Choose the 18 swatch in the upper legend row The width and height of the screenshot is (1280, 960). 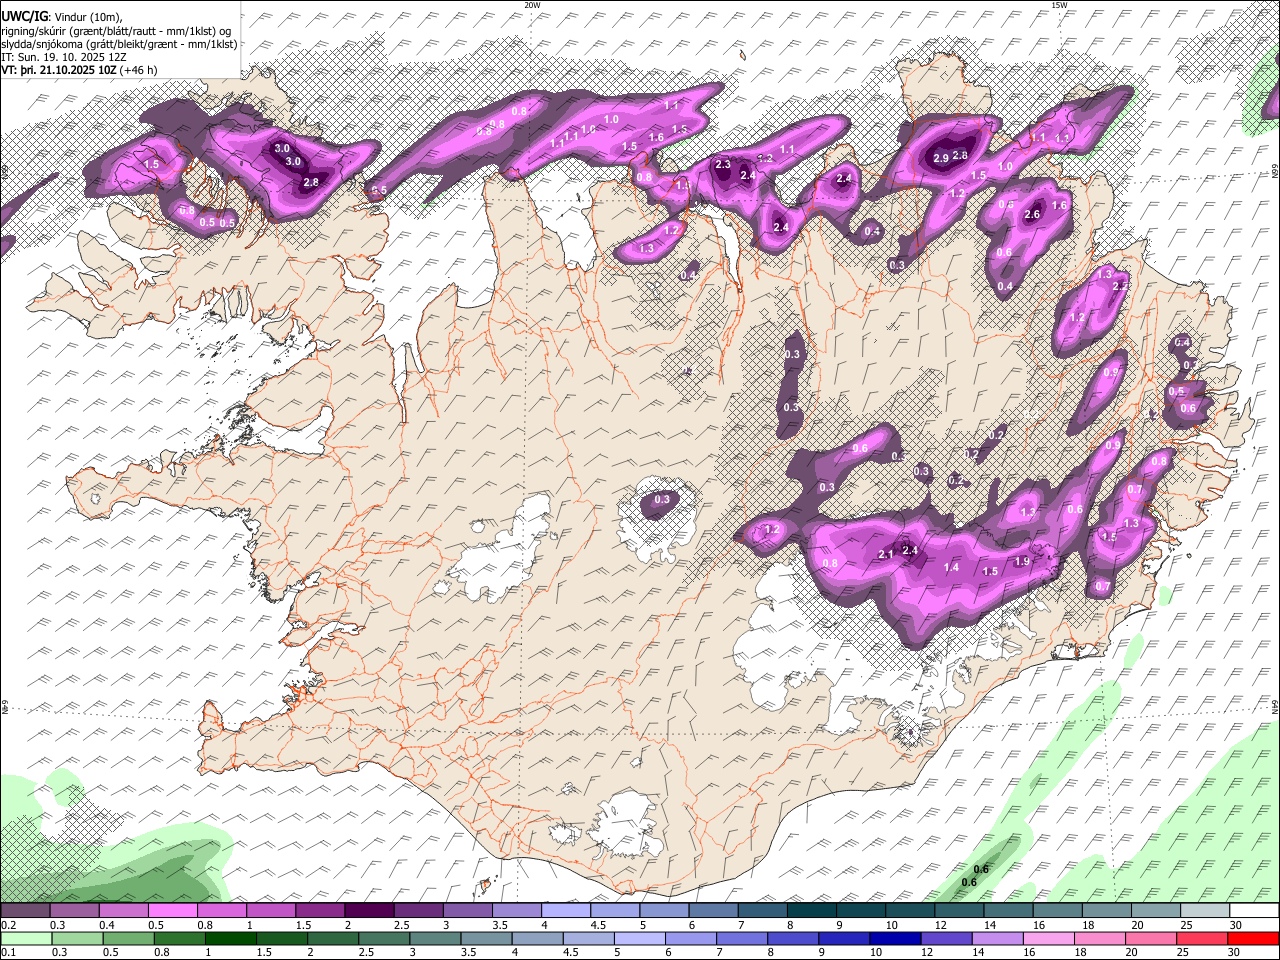point(1106,911)
